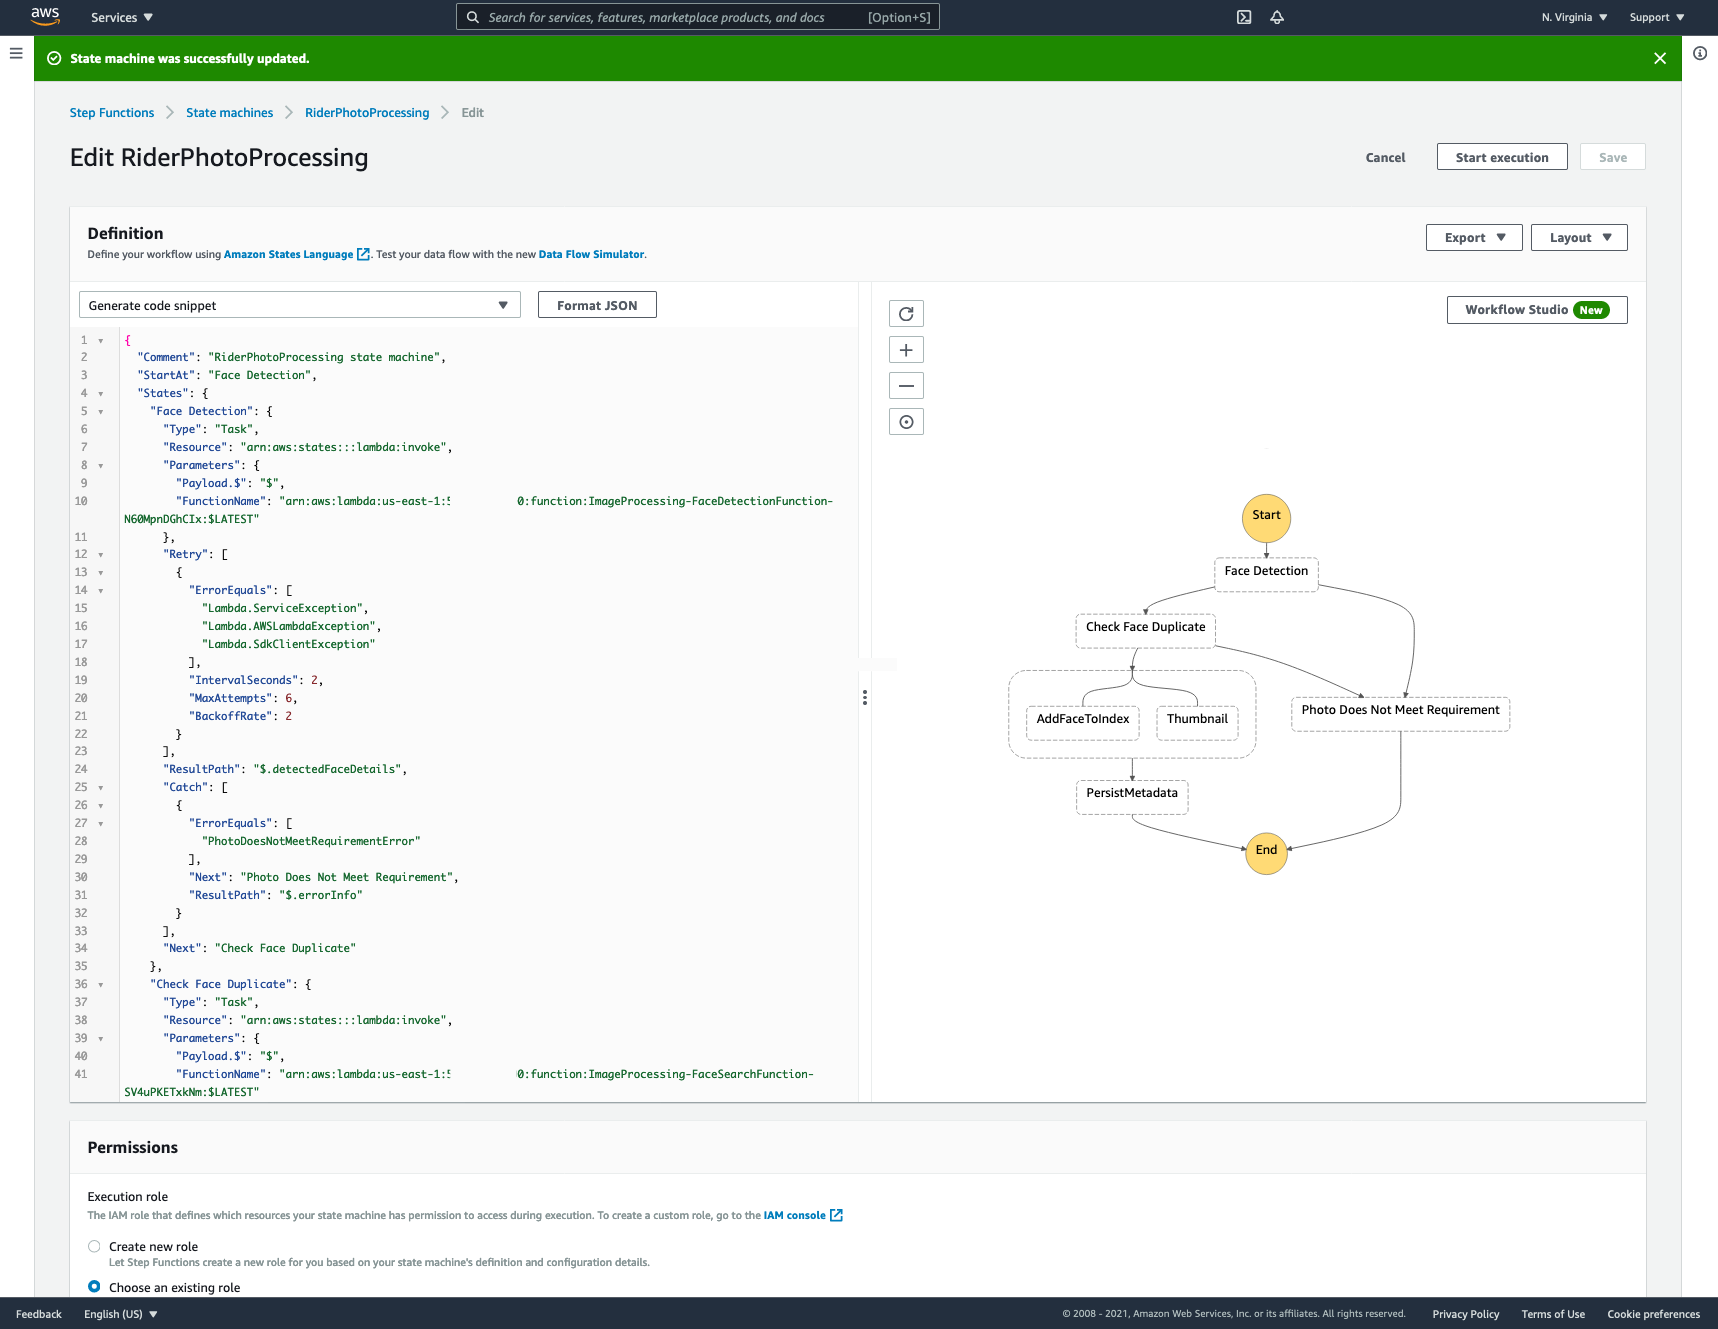The height and width of the screenshot is (1329, 1718).
Task: Select the PersistMetadata graph node
Action: coord(1132,796)
